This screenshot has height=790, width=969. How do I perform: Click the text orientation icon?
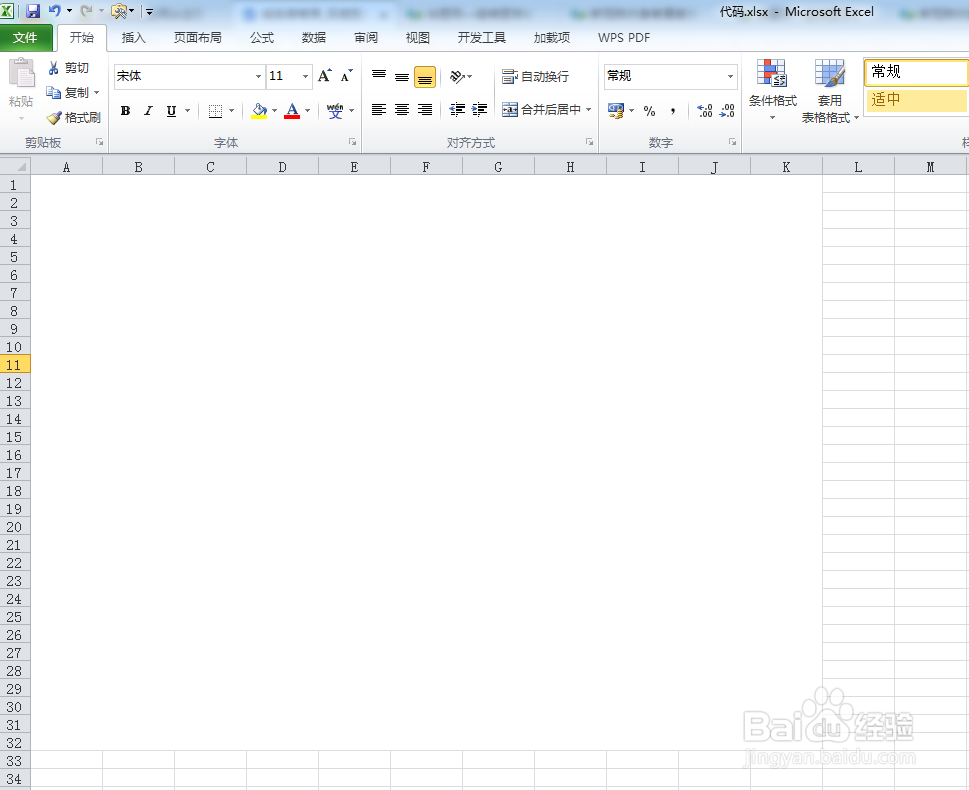[x=457, y=77]
